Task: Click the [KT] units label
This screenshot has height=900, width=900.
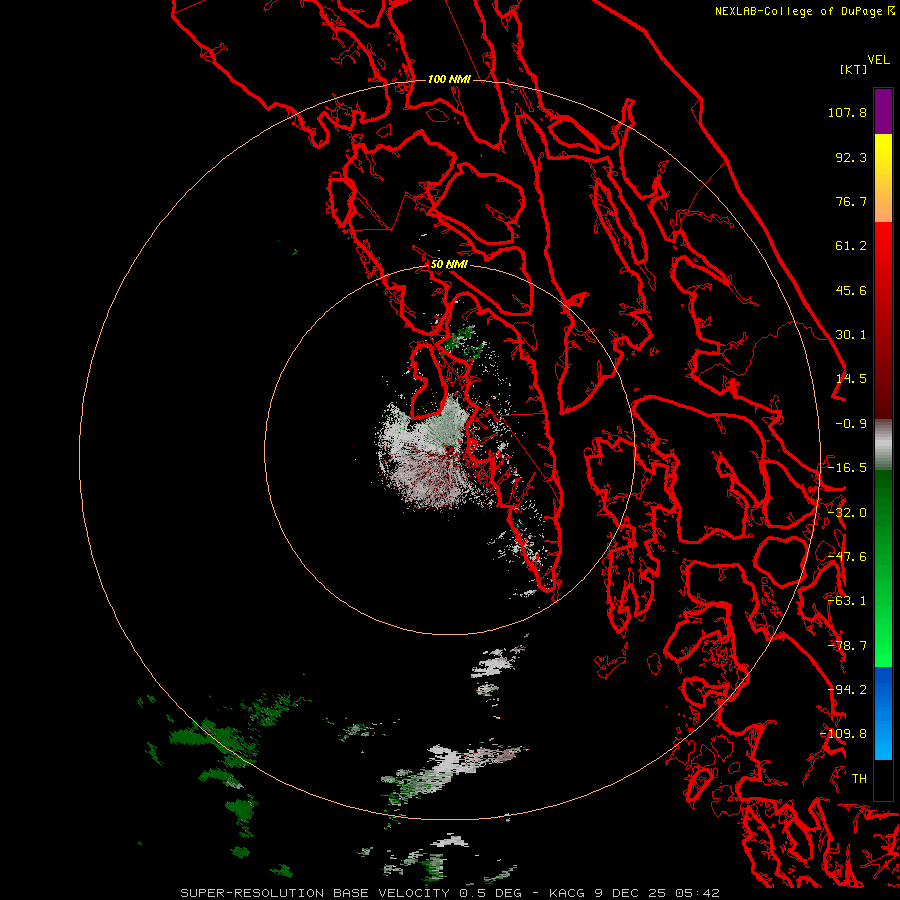Action: pyautogui.click(x=854, y=69)
